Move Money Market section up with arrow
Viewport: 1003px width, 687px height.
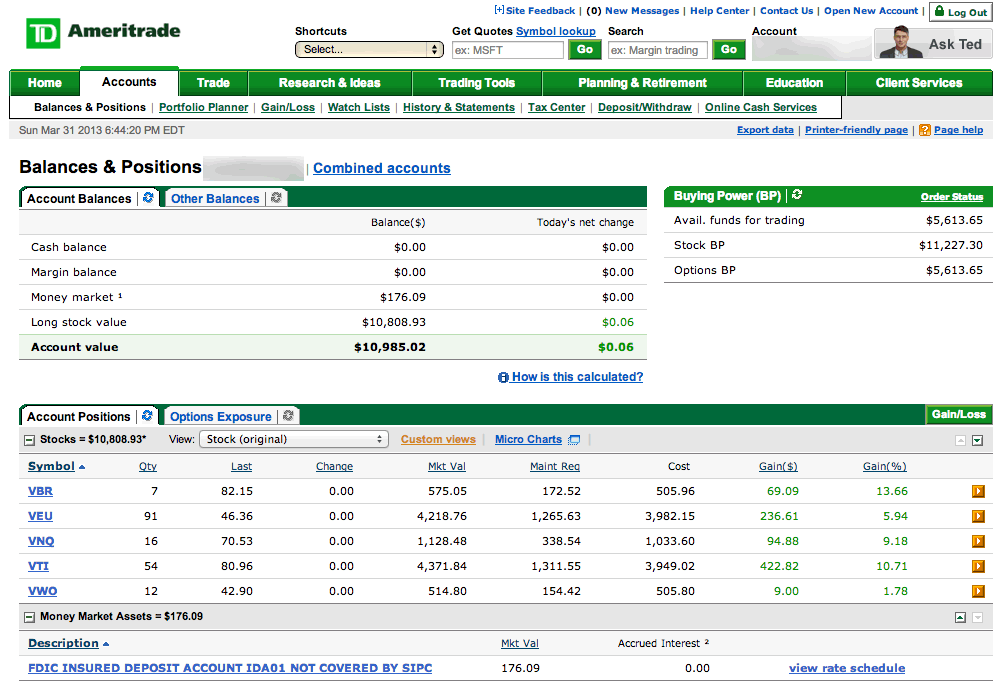(x=960, y=617)
